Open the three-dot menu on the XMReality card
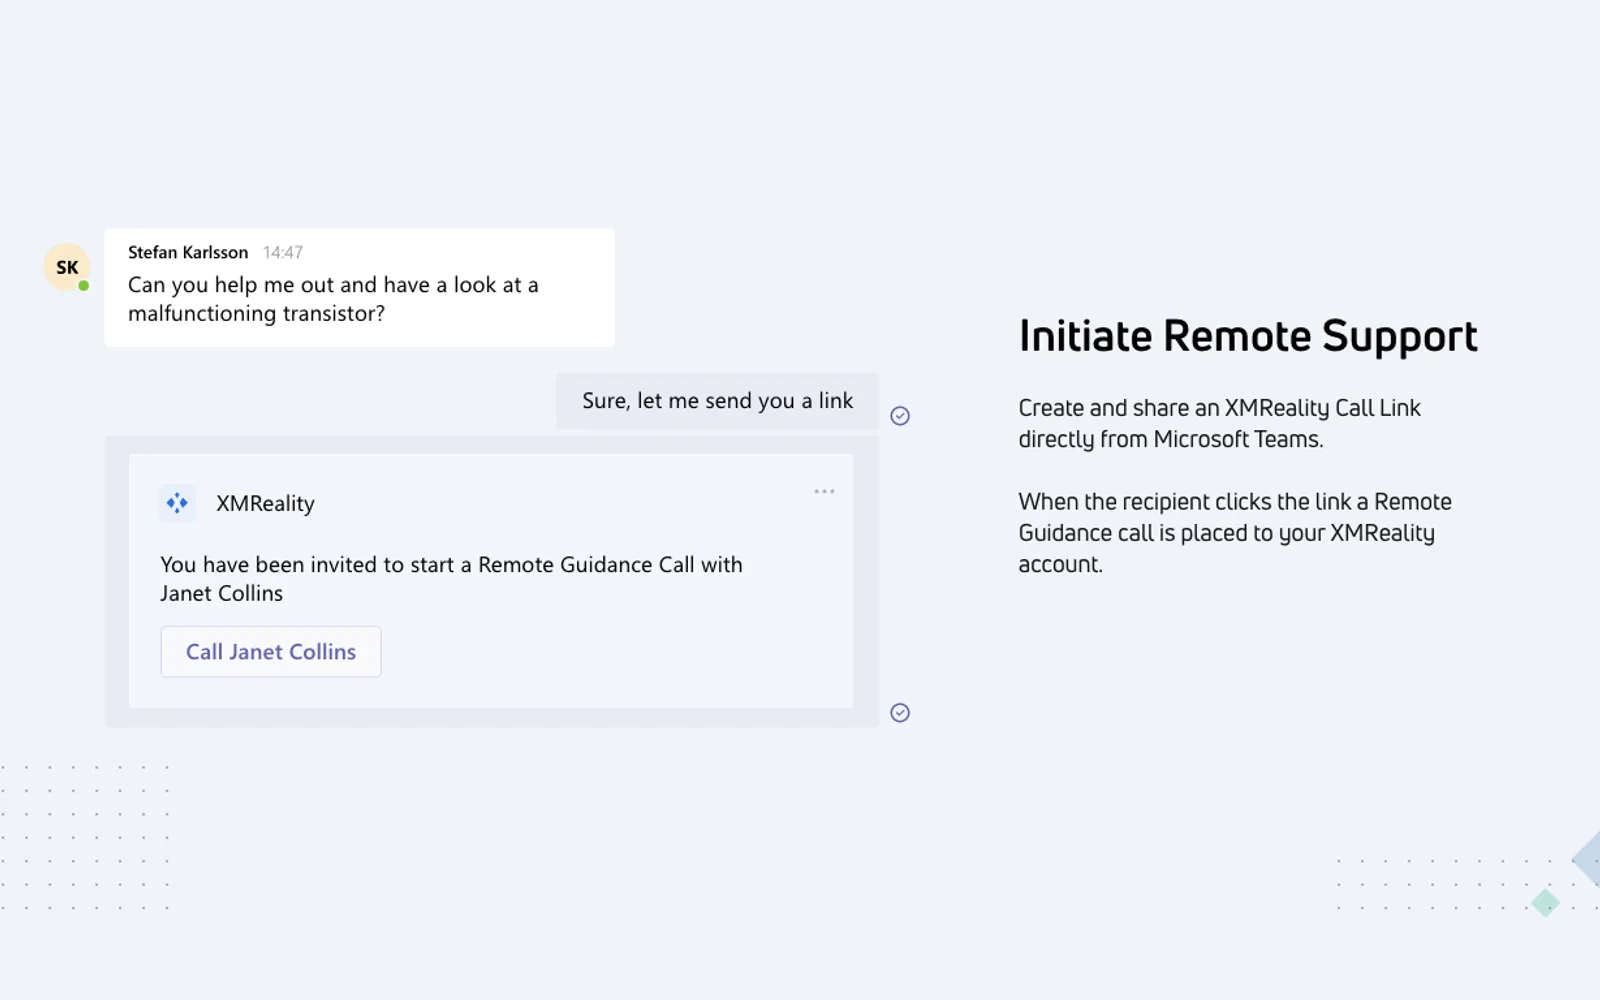The height and width of the screenshot is (1000, 1600). tap(824, 491)
